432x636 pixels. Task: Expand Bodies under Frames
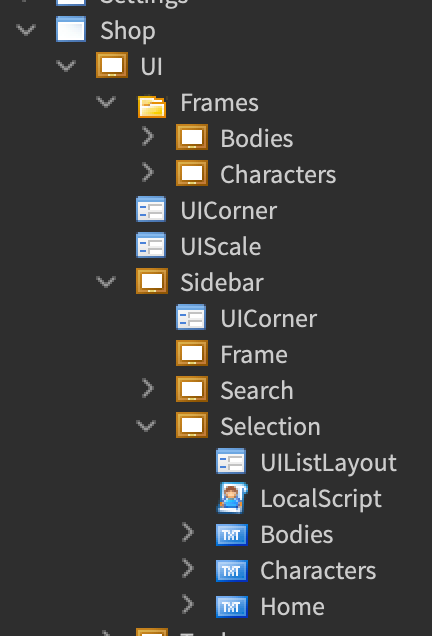point(148,137)
